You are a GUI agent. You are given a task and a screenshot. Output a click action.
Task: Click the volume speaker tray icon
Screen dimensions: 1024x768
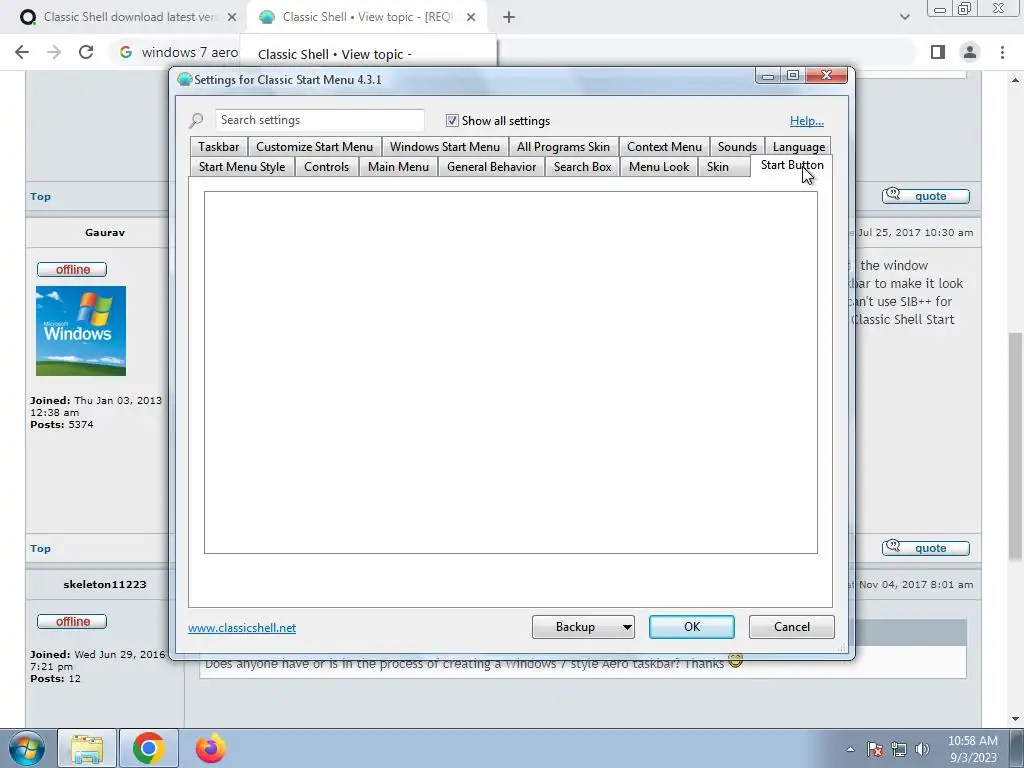coord(922,750)
